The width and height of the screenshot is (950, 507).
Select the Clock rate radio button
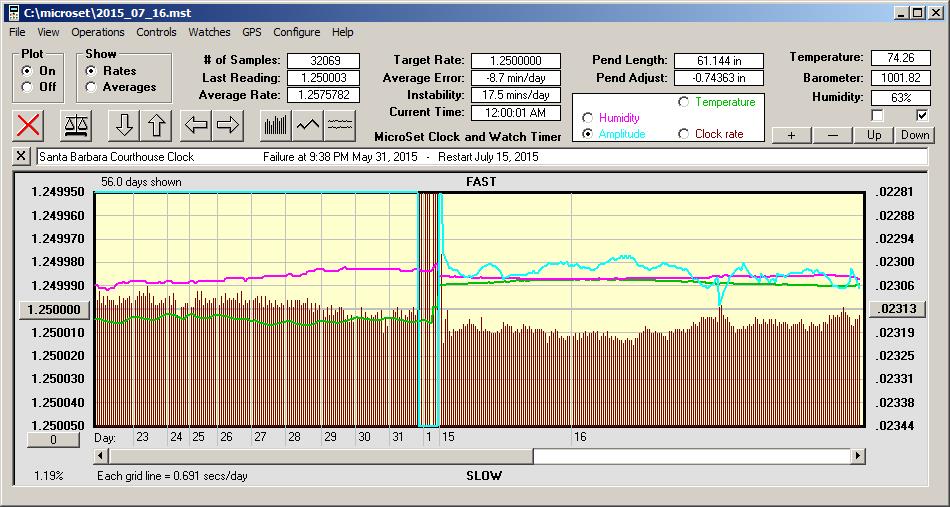pos(683,134)
